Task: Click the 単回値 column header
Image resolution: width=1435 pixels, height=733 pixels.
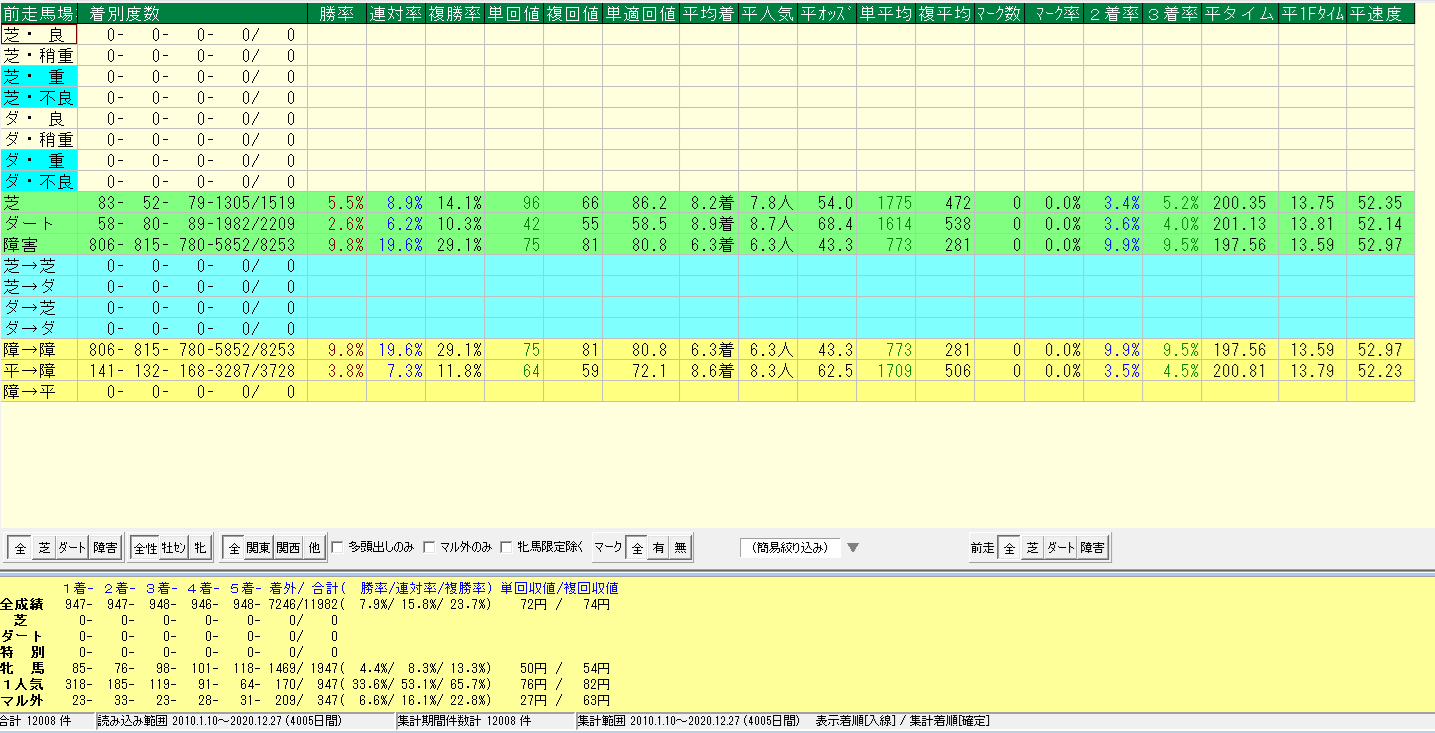Action: pos(514,14)
